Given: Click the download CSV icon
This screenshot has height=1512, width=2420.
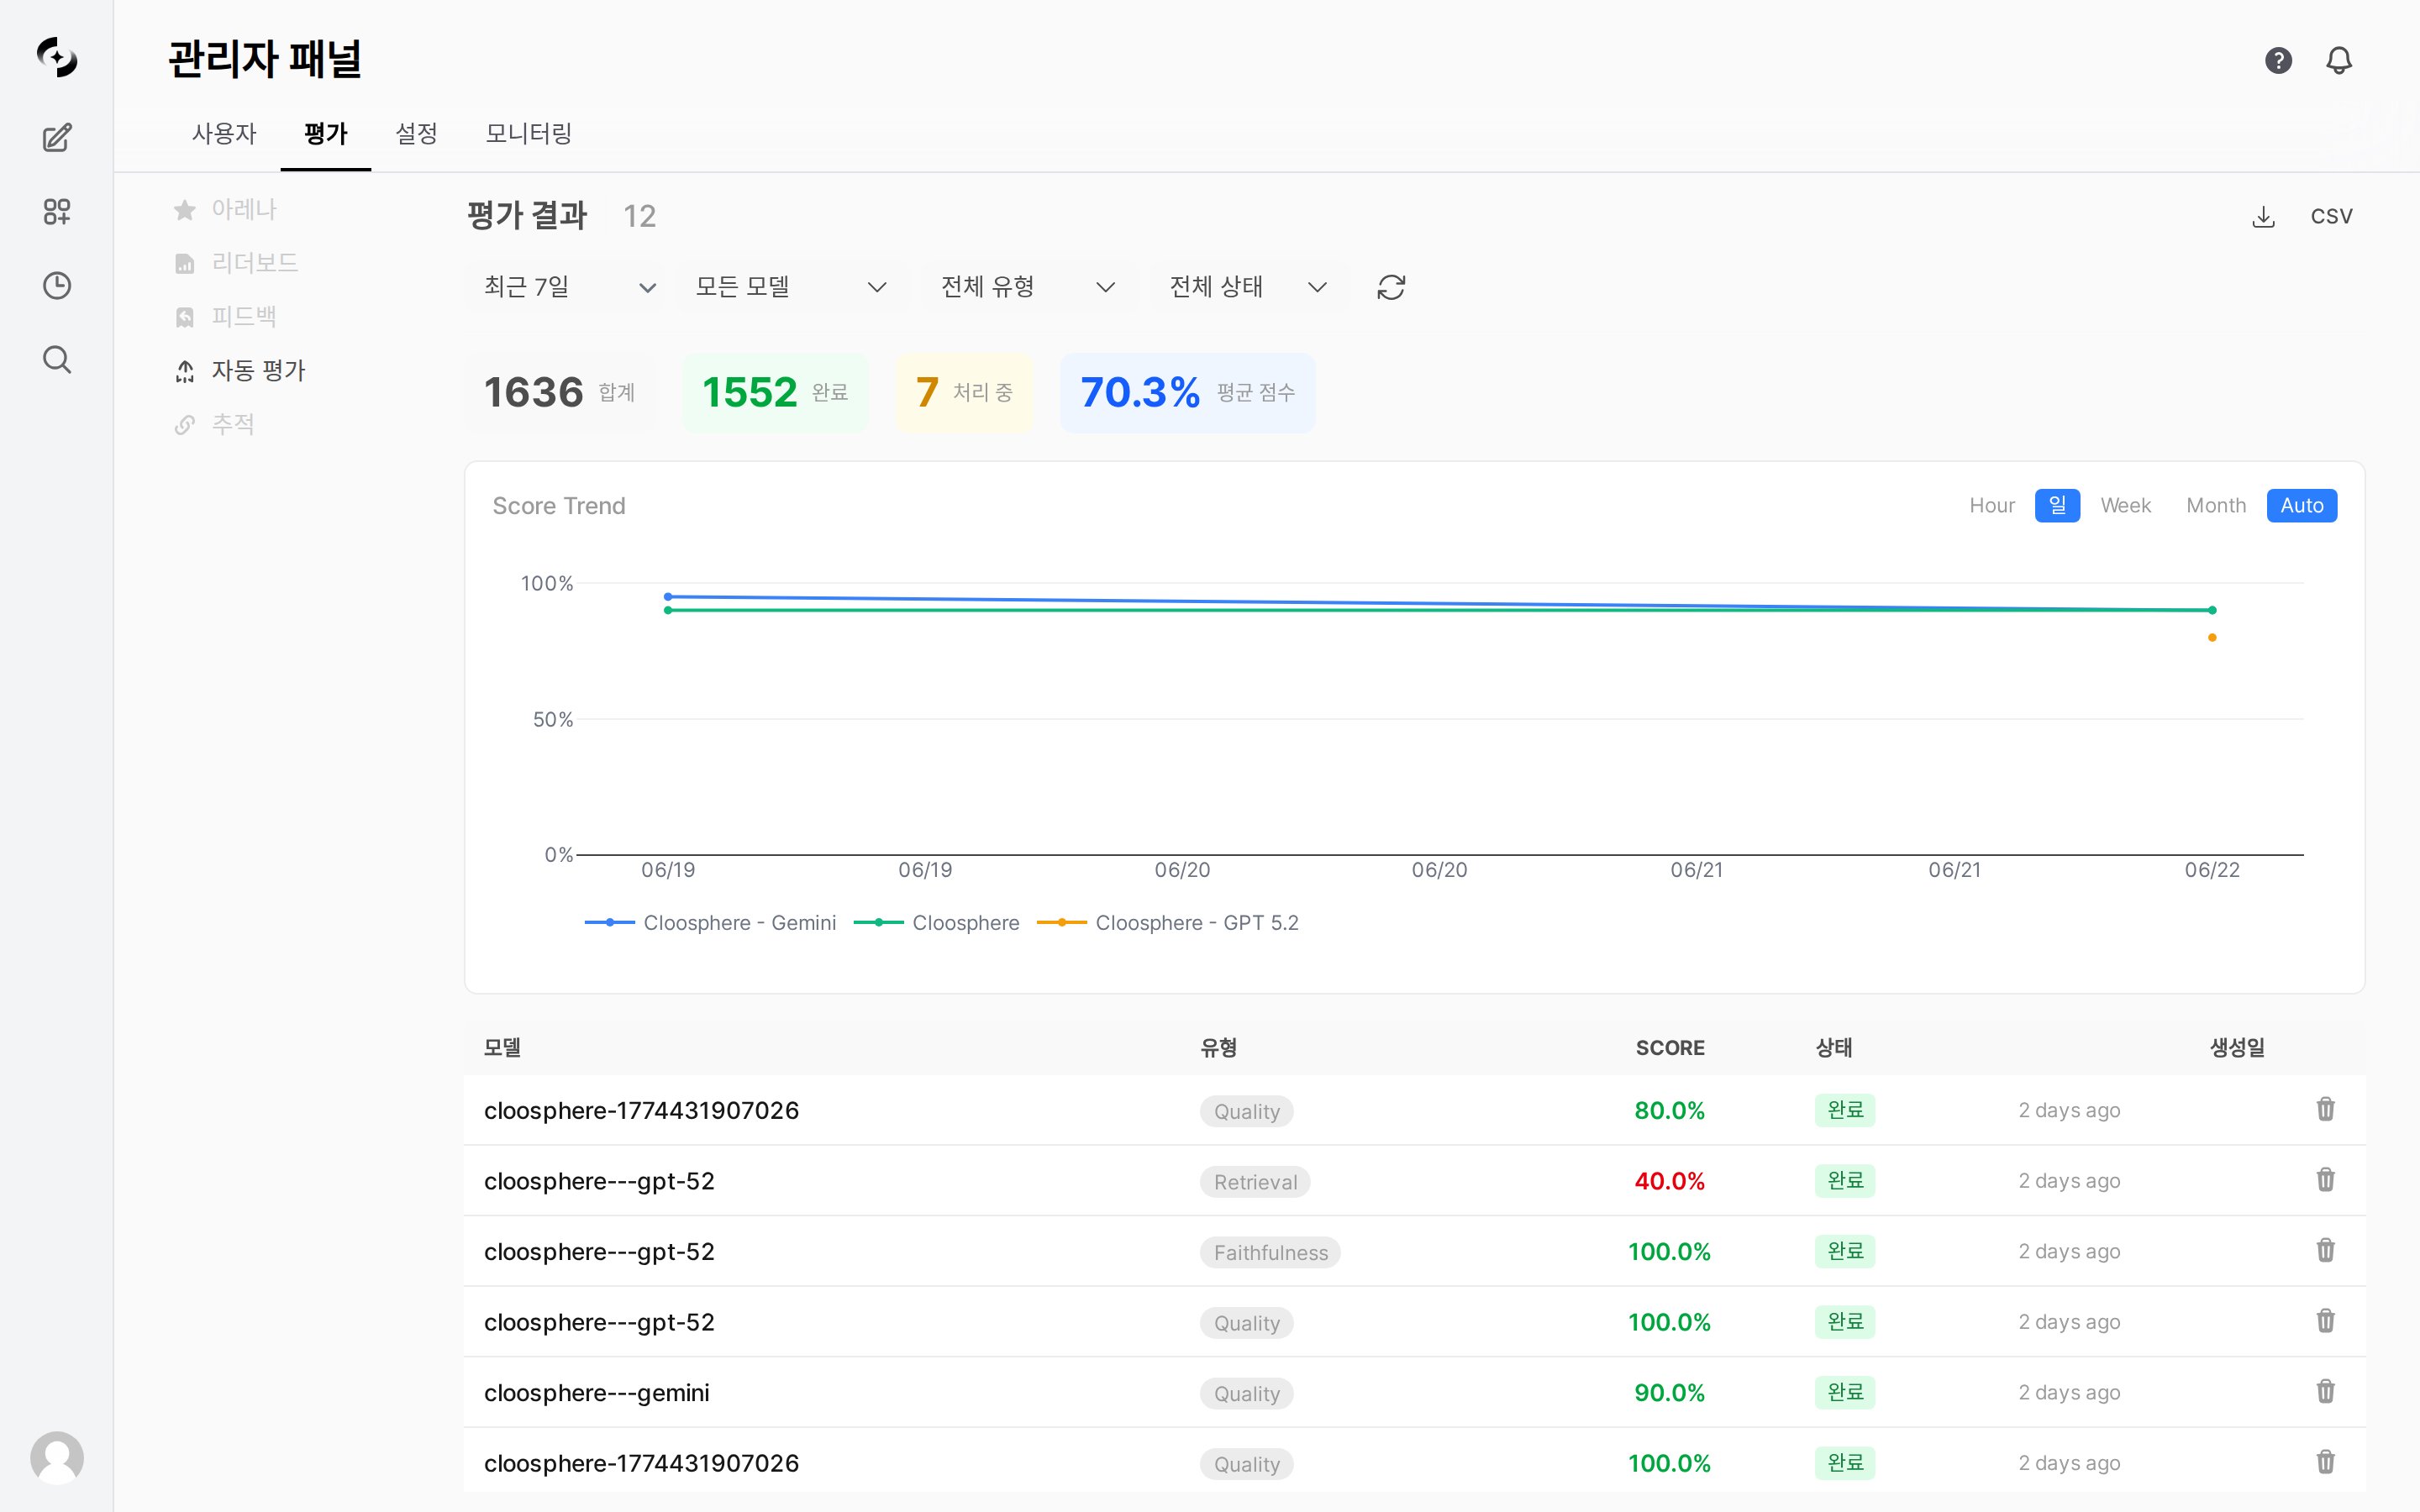Looking at the screenshot, I should pyautogui.click(x=2264, y=217).
